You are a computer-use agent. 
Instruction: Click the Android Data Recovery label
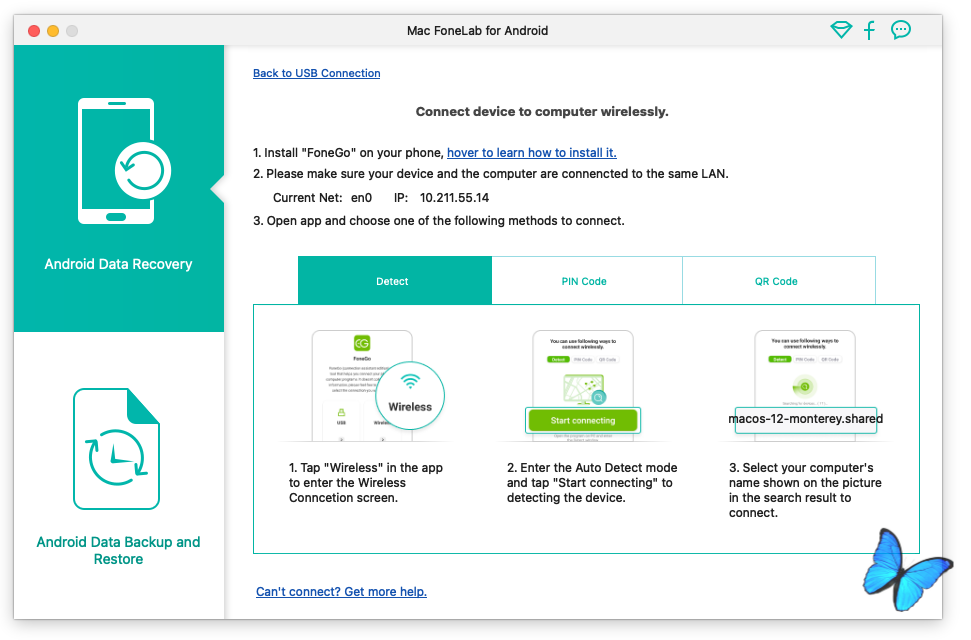118,264
